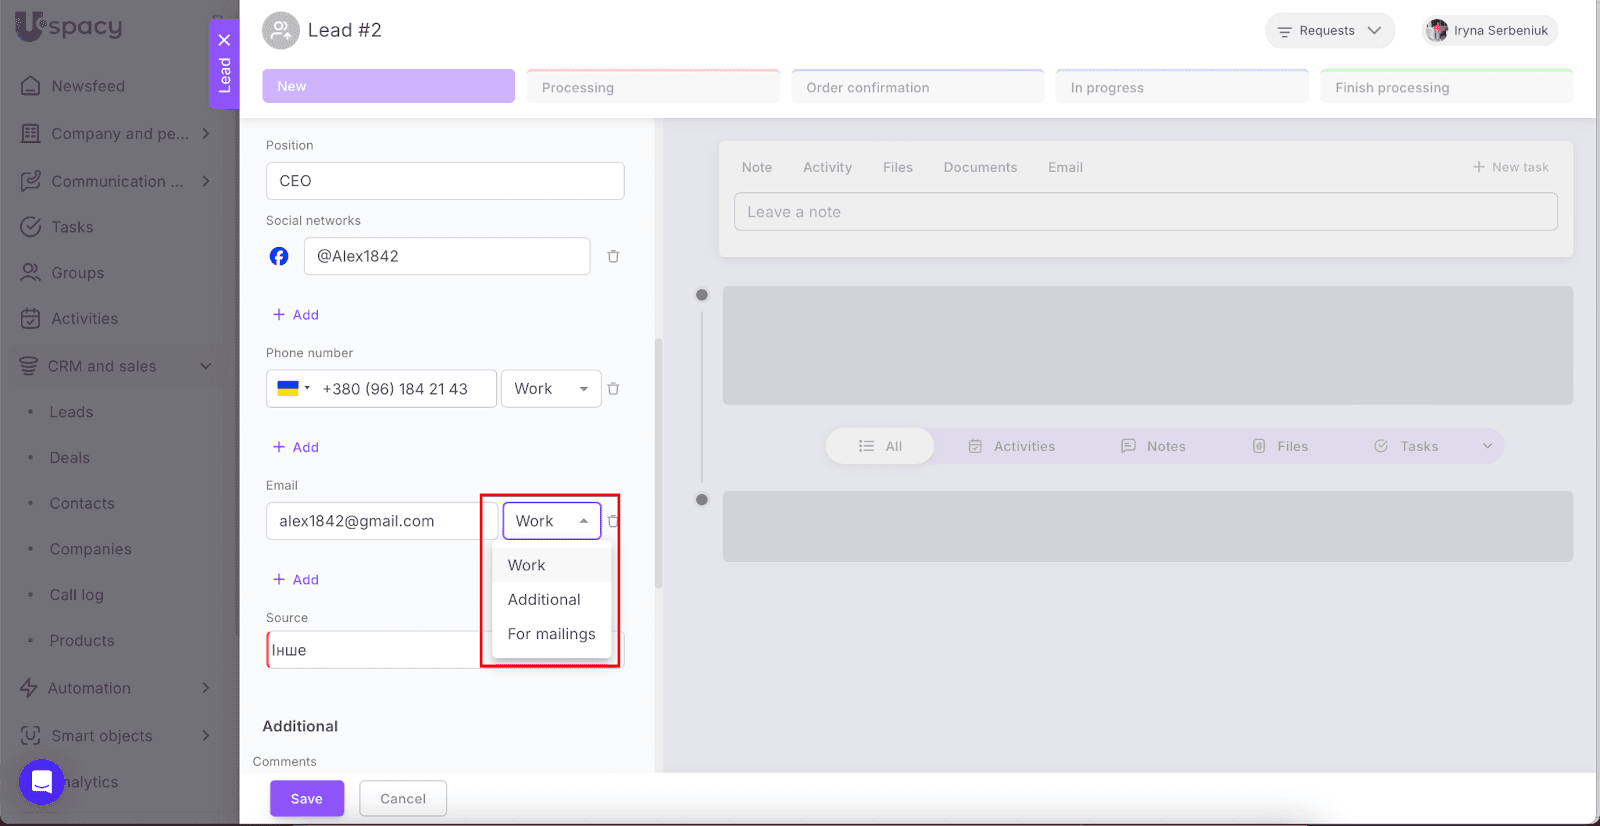This screenshot has height=826, width=1600.
Task: Add another phone number
Action: [x=296, y=447]
